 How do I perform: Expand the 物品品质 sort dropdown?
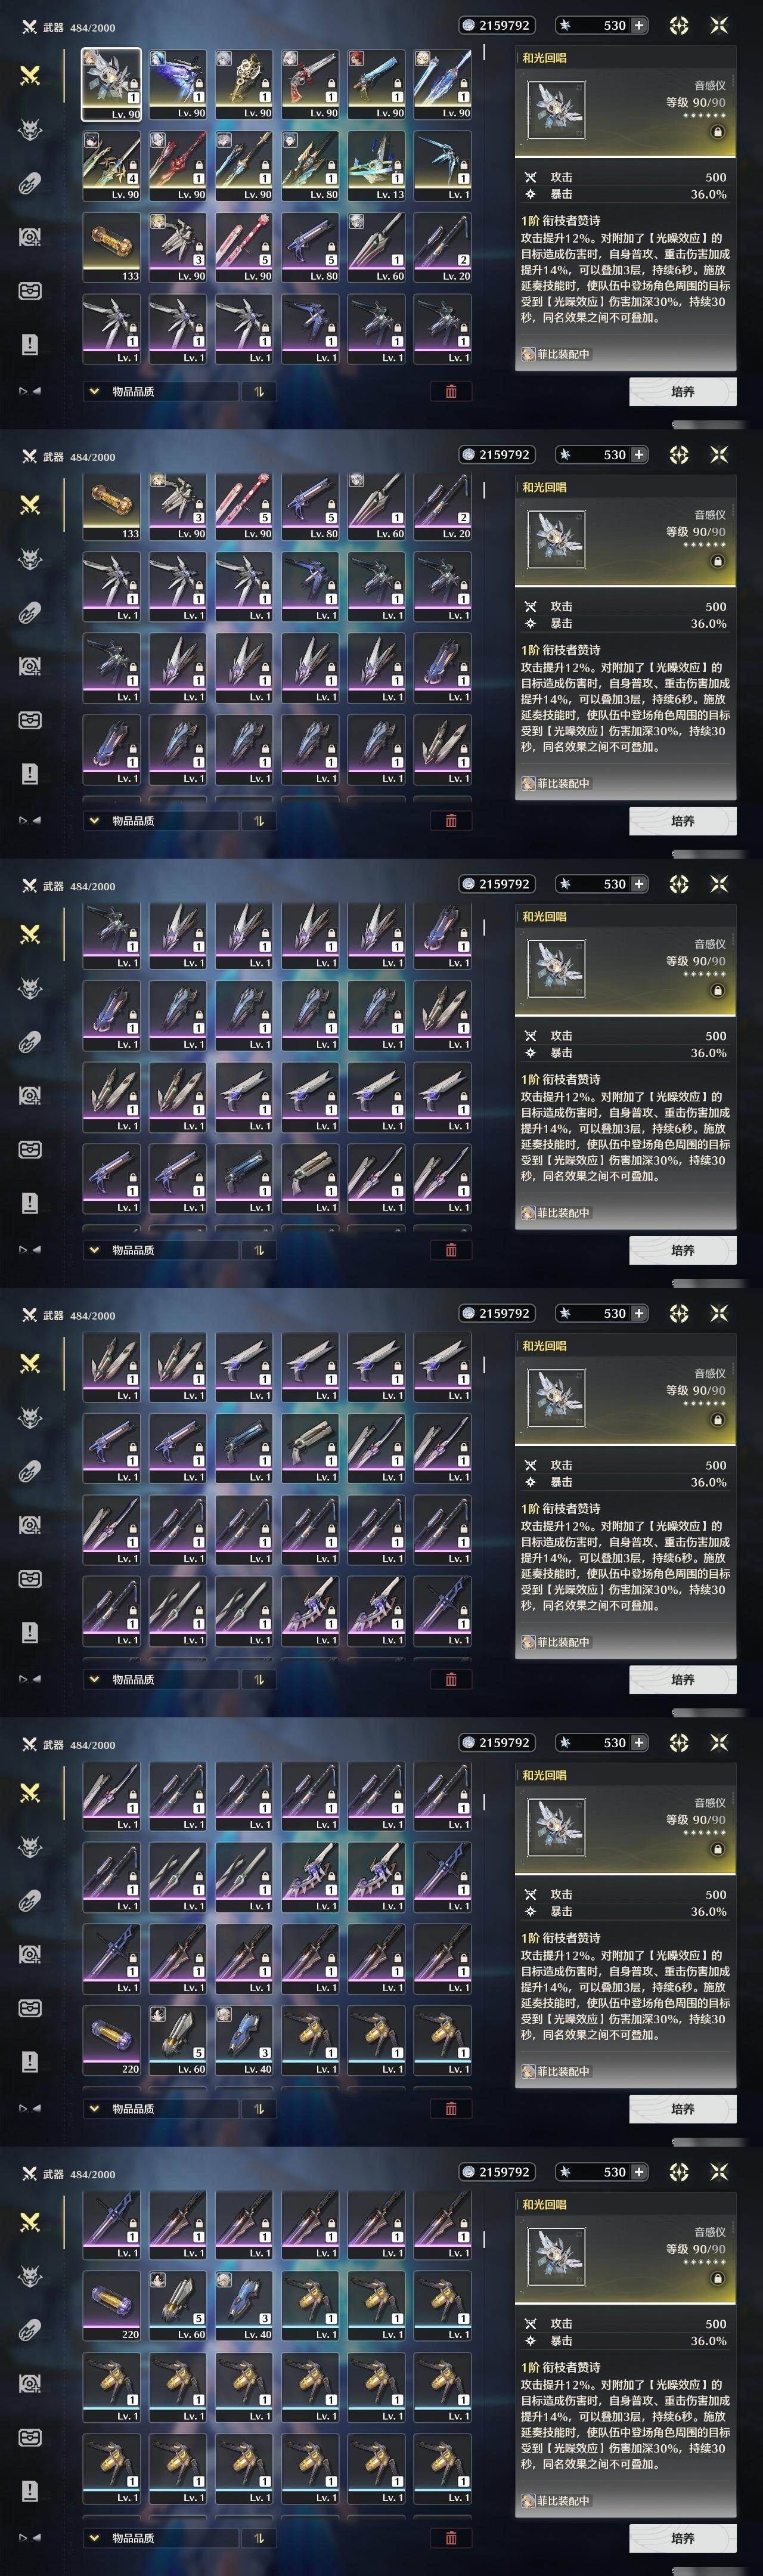pyautogui.click(x=160, y=391)
